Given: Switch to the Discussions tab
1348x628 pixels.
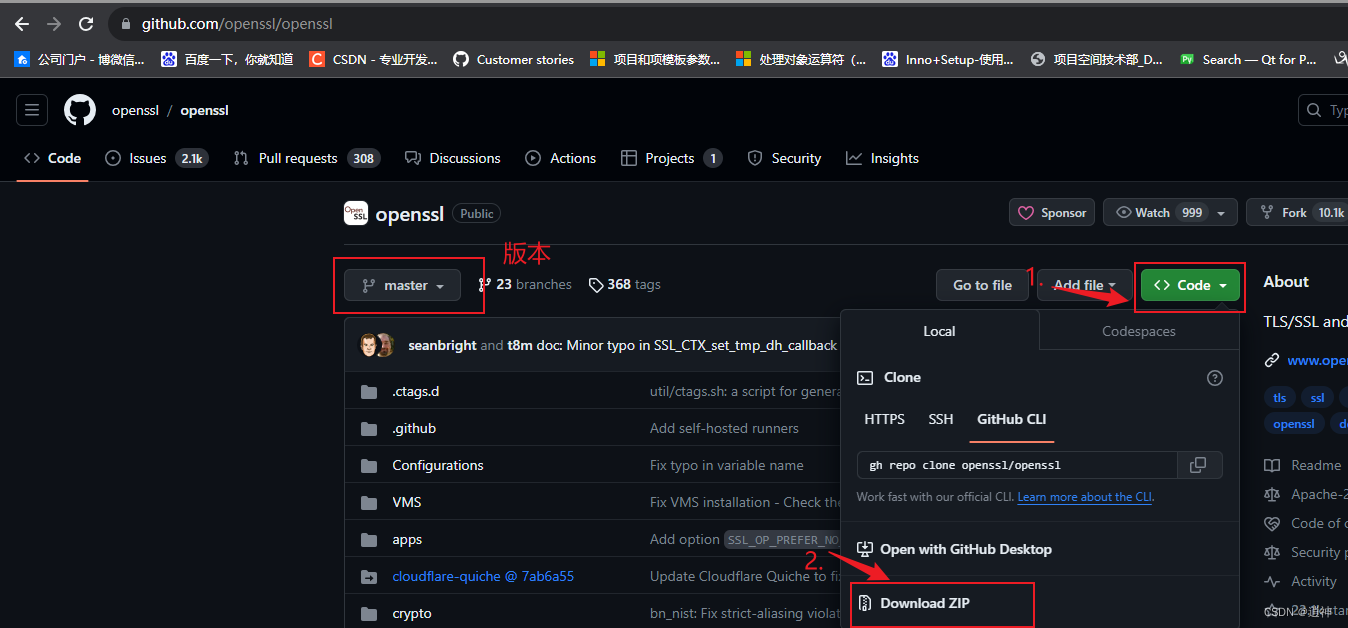Looking at the screenshot, I should tap(452, 158).
